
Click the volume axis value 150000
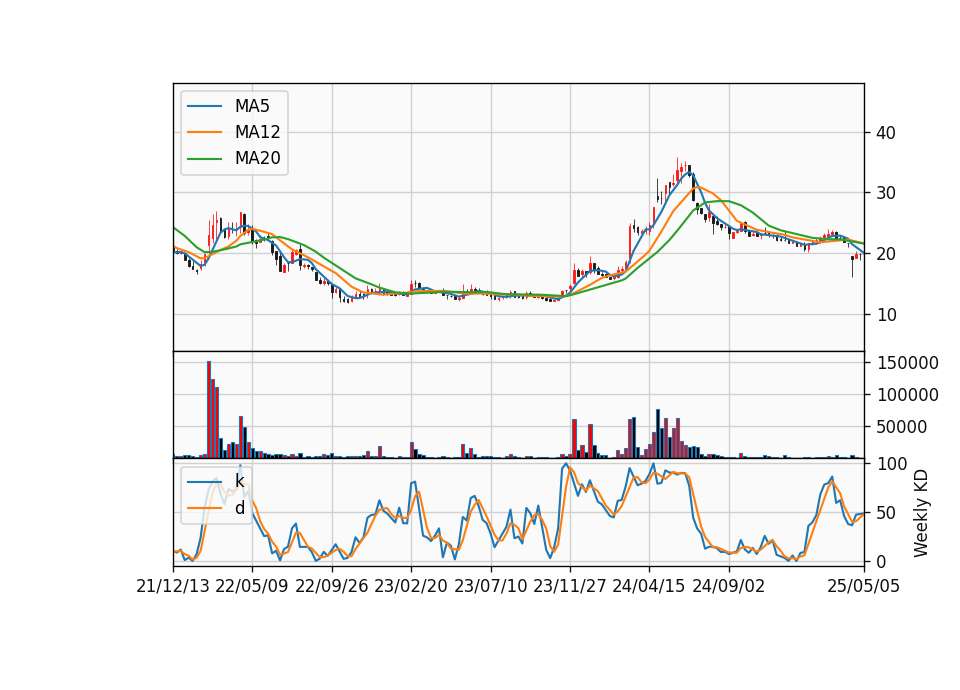click(x=907, y=363)
